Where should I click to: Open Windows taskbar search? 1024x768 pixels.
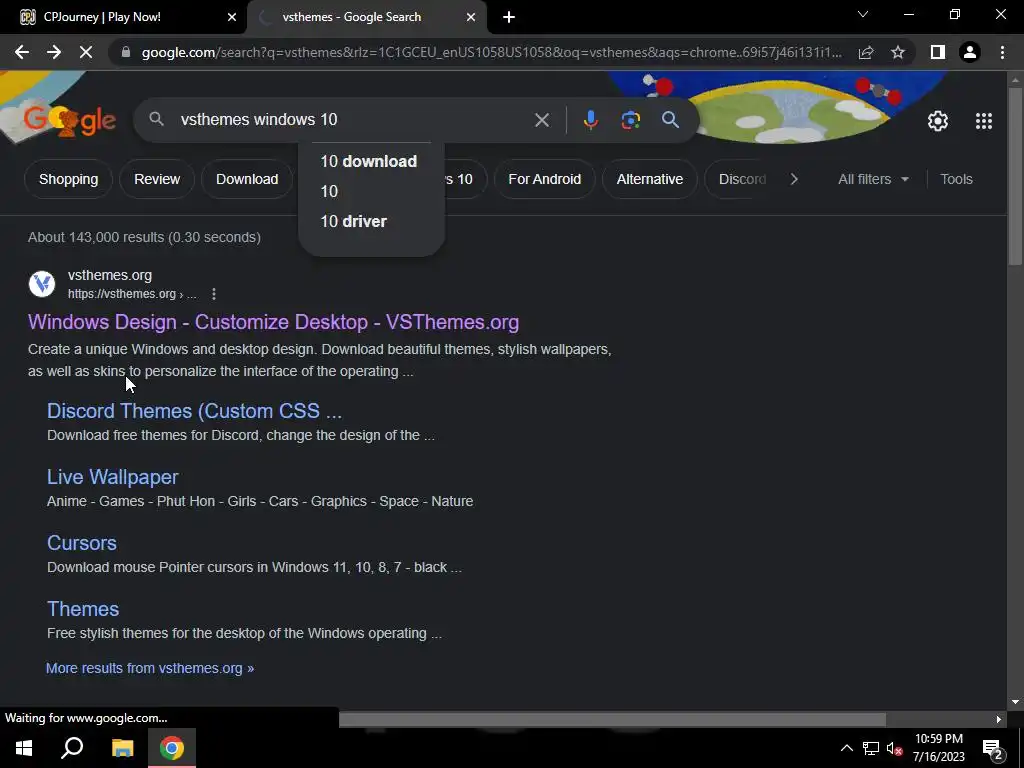pyautogui.click(x=72, y=748)
